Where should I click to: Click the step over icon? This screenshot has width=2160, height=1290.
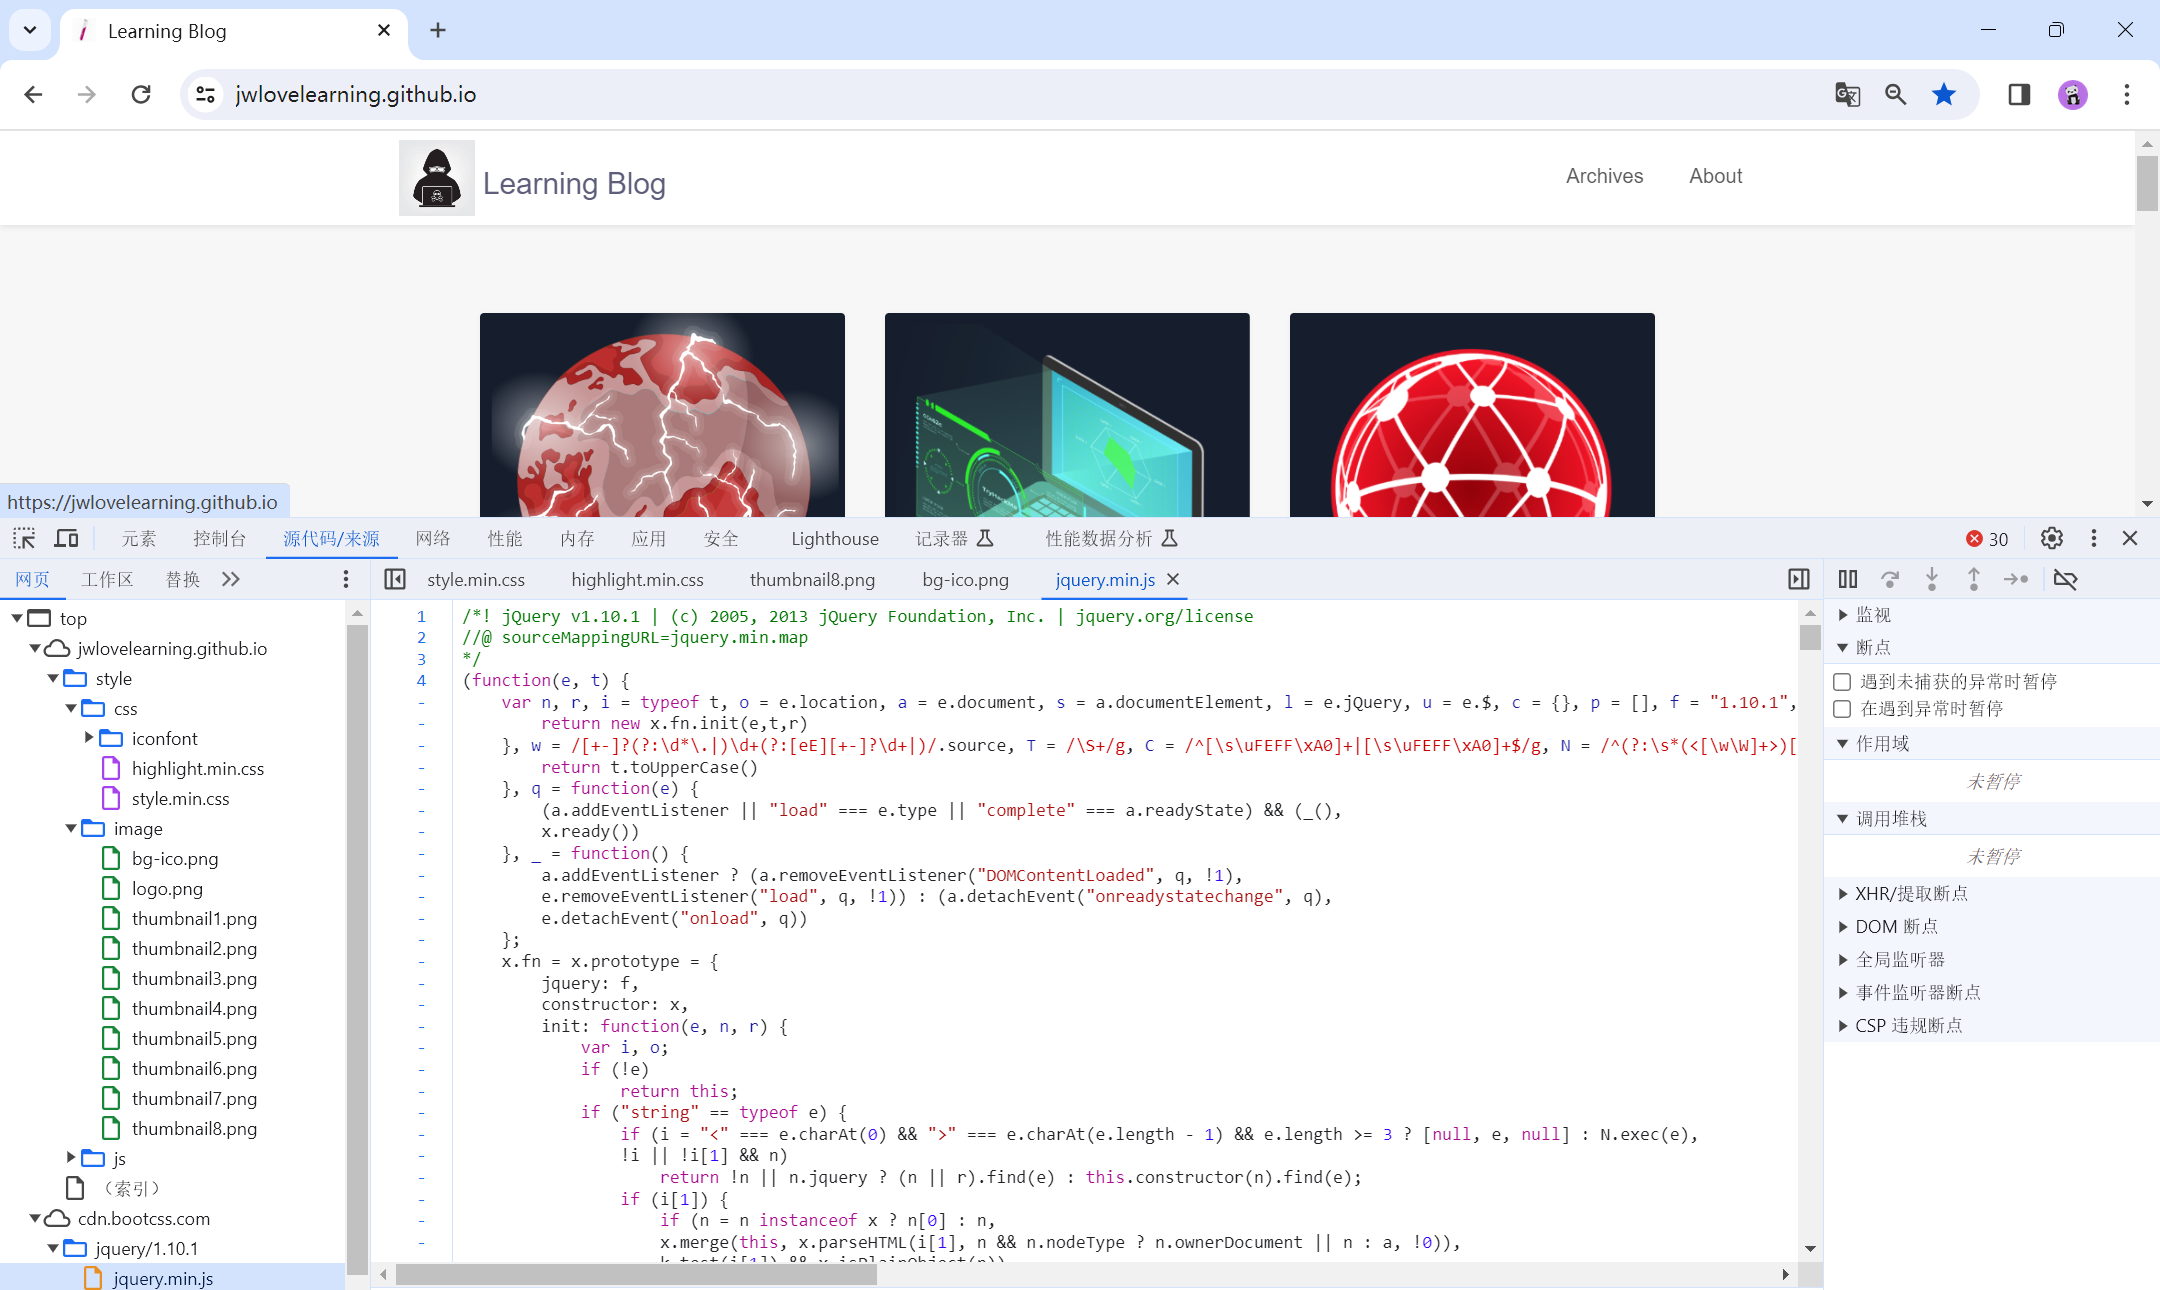click(x=1890, y=579)
